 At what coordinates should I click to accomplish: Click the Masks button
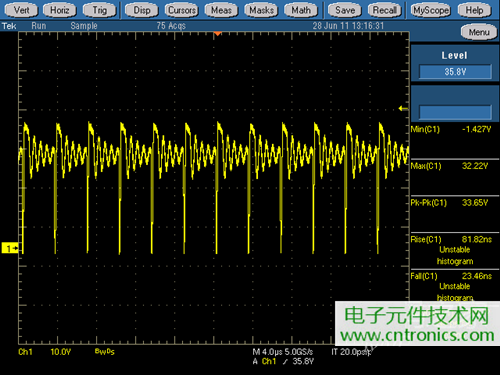[261, 10]
